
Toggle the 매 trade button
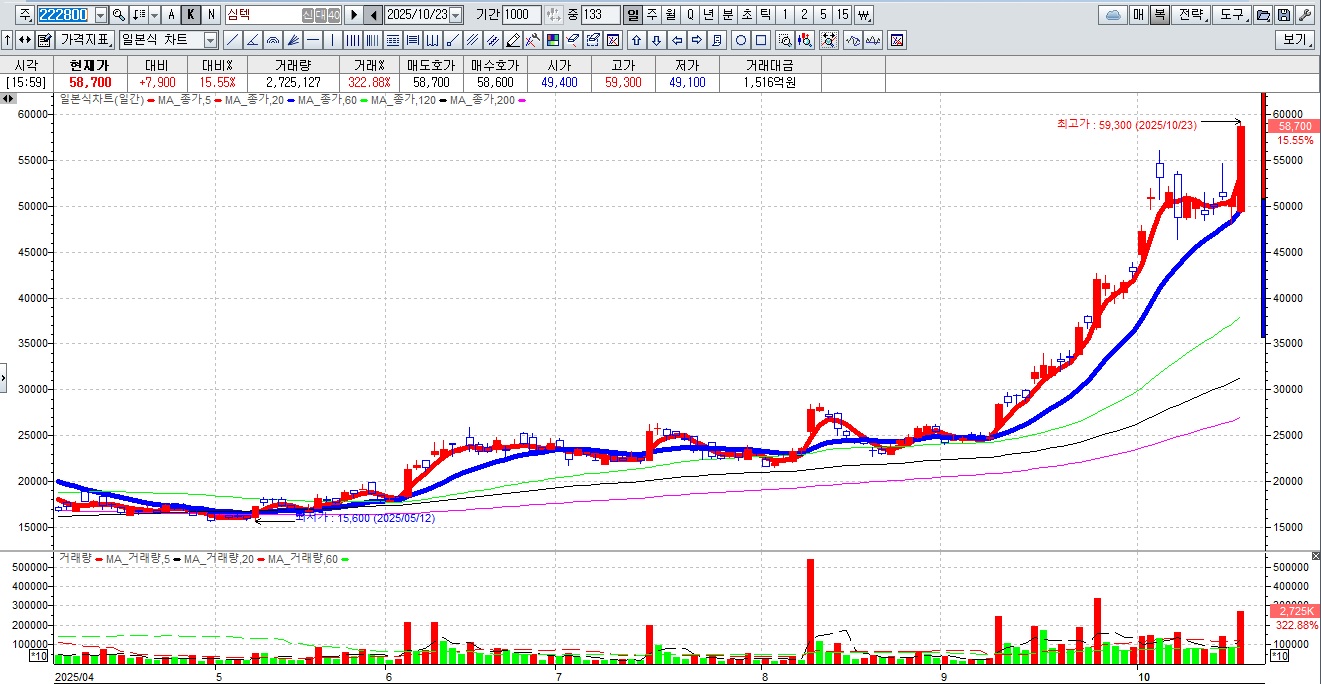[x=1139, y=15]
